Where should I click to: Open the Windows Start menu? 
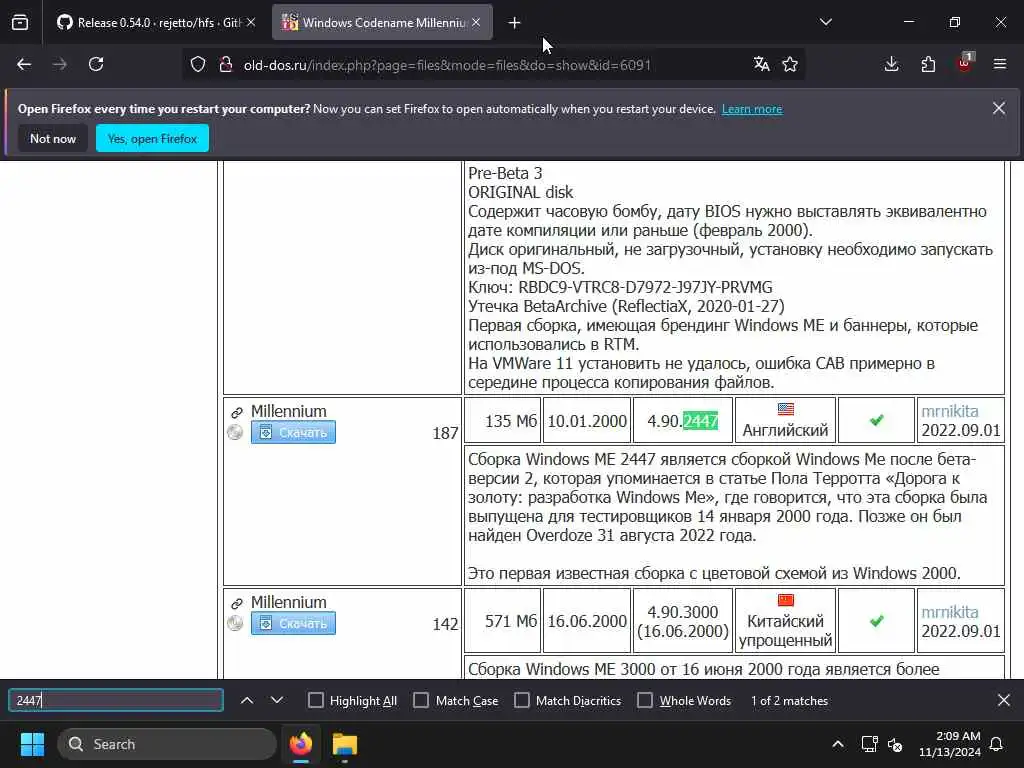point(32,744)
